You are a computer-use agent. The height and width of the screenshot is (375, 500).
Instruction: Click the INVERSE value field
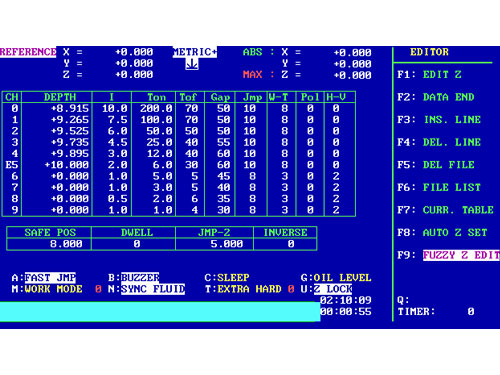(285, 244)
